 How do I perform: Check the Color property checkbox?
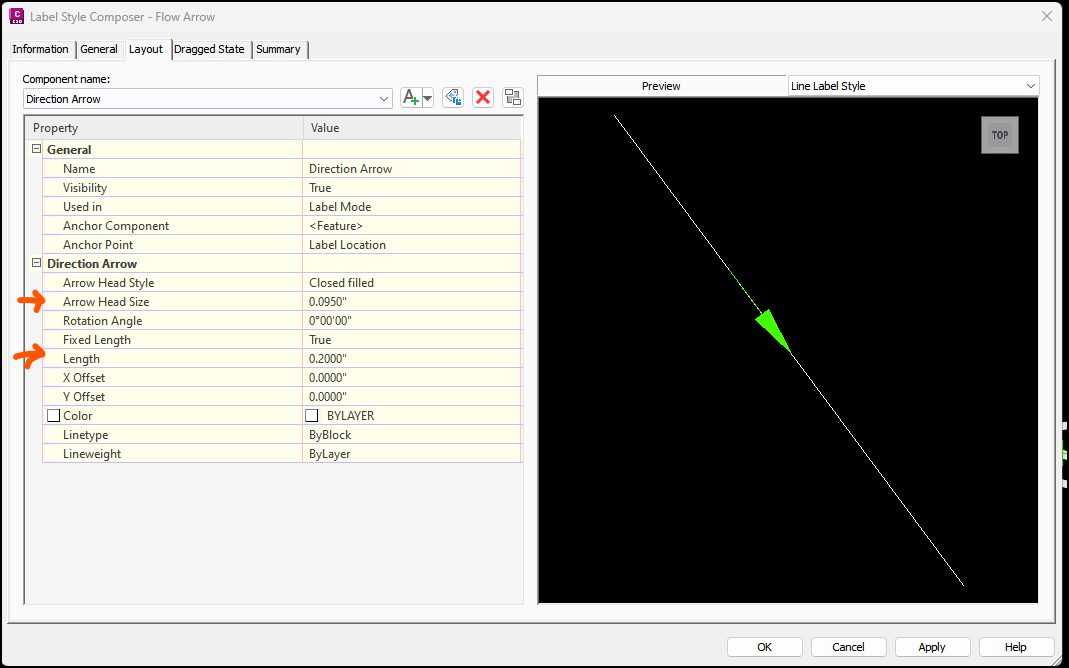pyautogui.click(x=54, y=415)
